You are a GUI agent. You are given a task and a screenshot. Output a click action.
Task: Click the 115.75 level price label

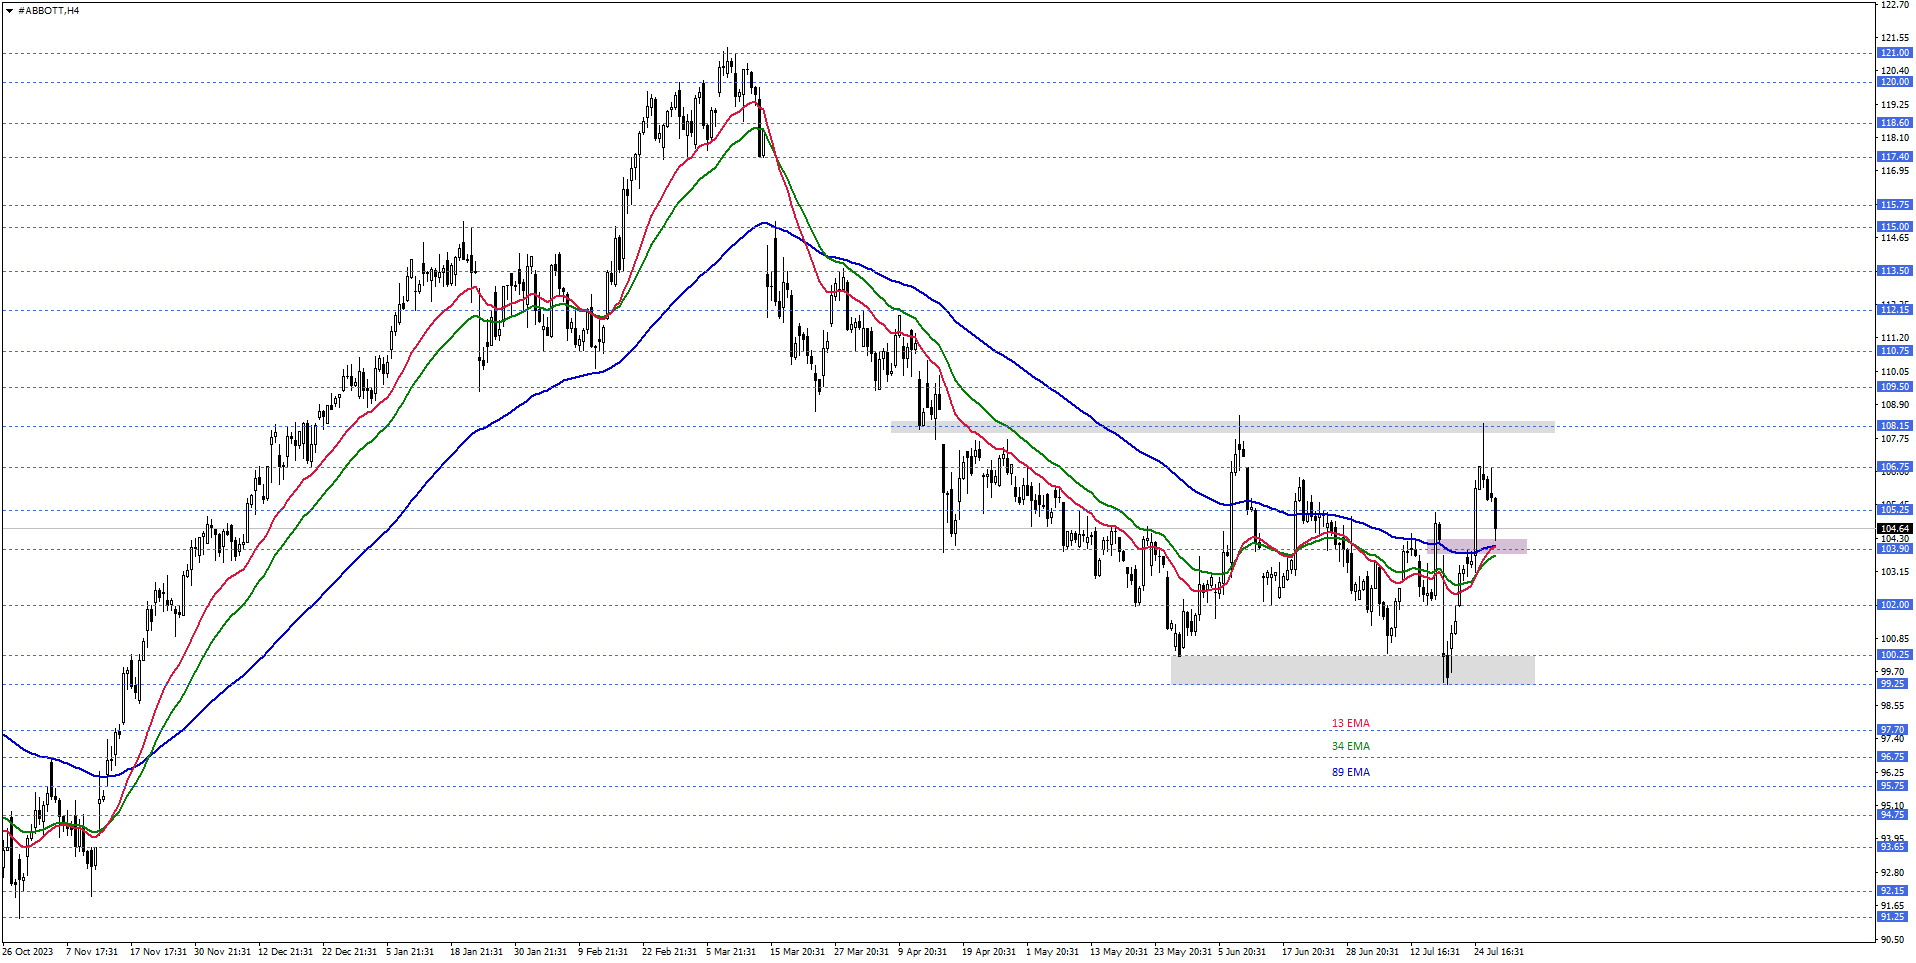click(x=1894, y=205)
